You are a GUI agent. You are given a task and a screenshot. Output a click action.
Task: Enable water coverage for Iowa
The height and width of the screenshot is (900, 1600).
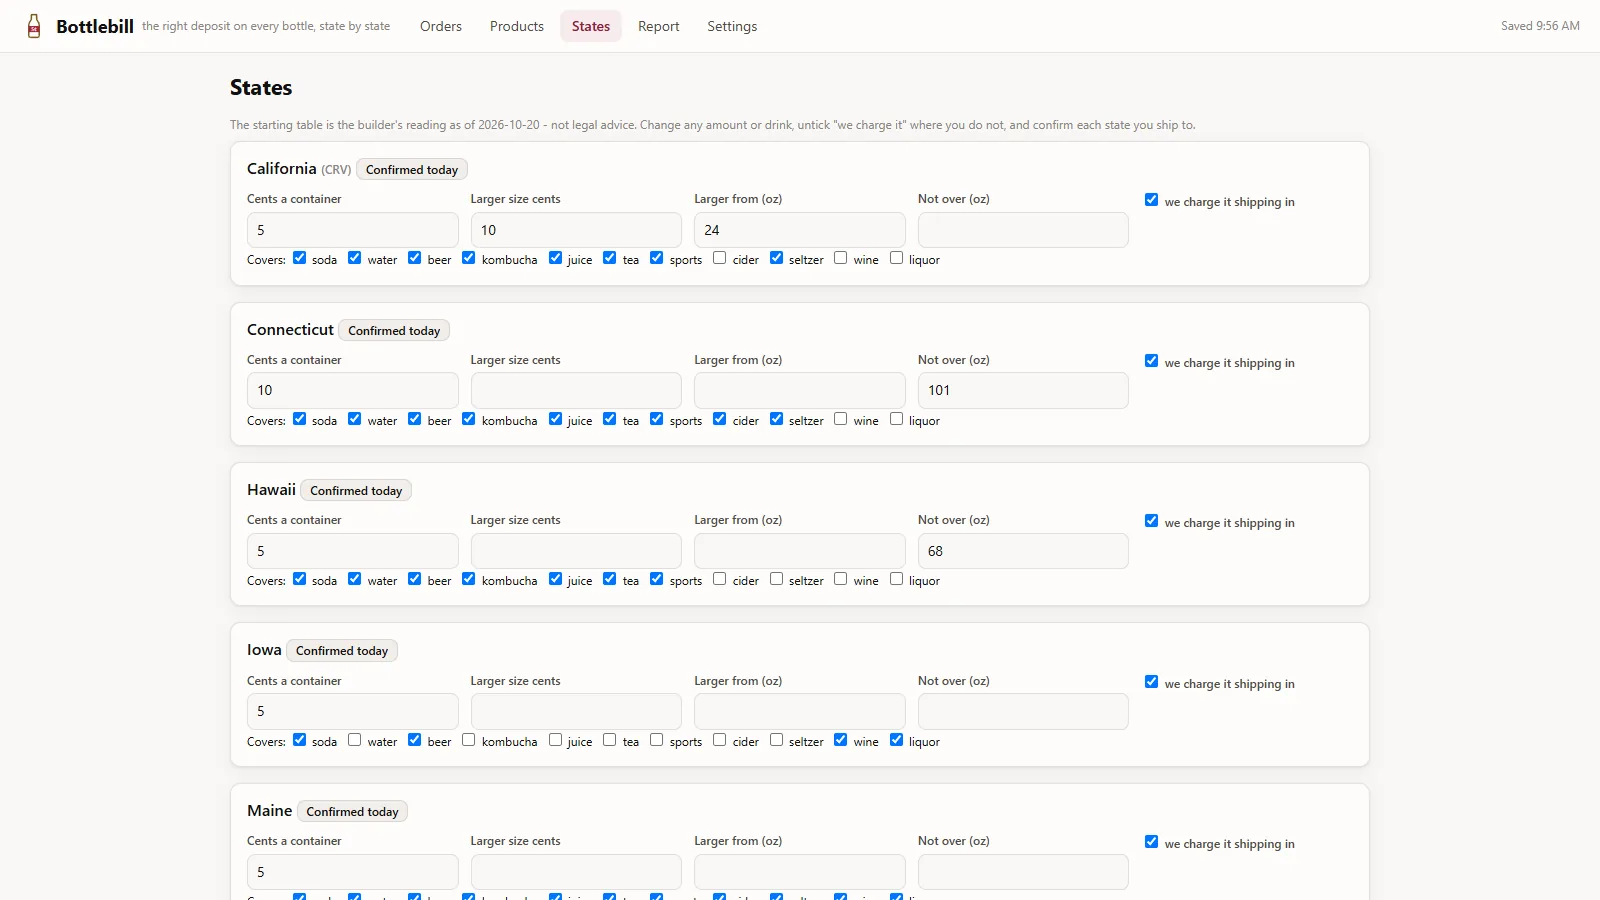coord(355,740)
